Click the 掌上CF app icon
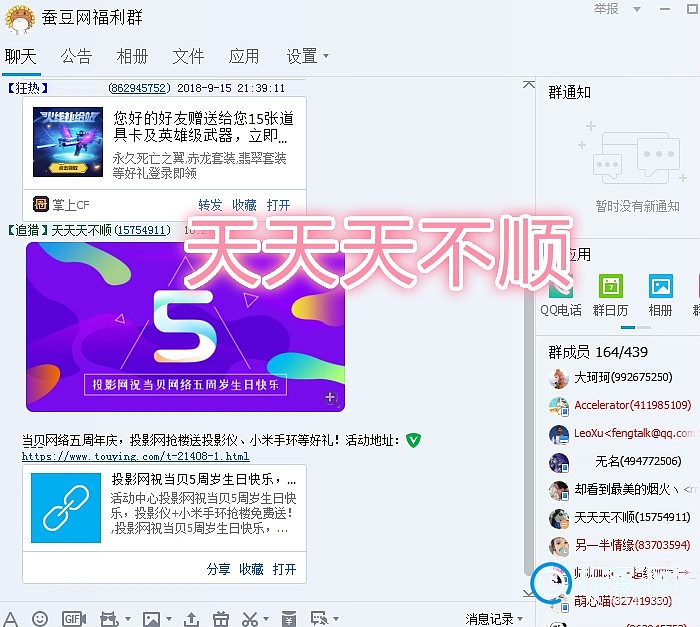Image resolution: width=700 pixels, height=627 pixels. pyautogui.click(x=41, y=204)
